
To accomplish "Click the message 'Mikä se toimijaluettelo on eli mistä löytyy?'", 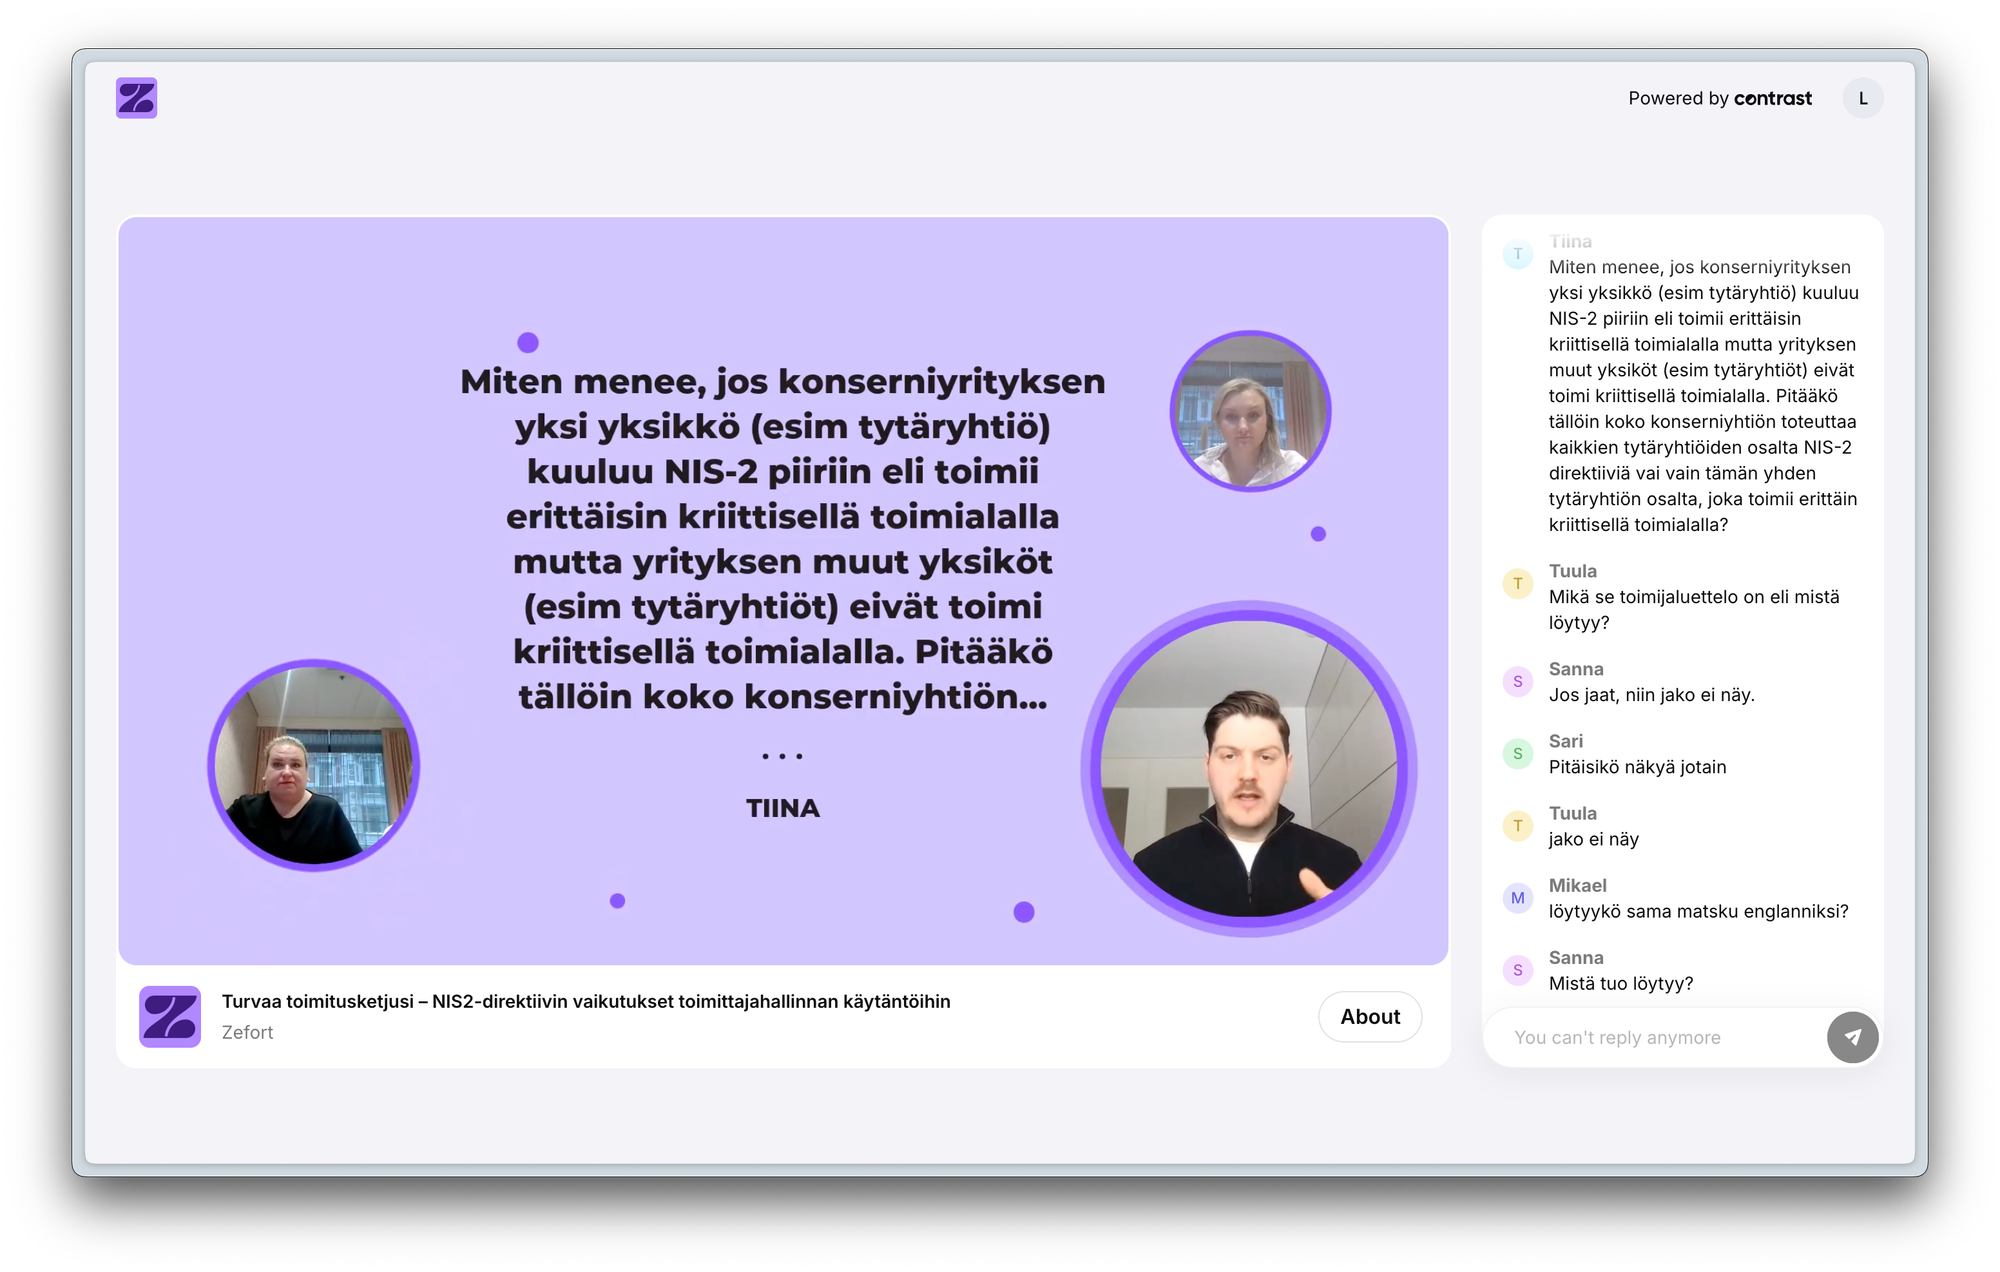I will [1693, 610].
